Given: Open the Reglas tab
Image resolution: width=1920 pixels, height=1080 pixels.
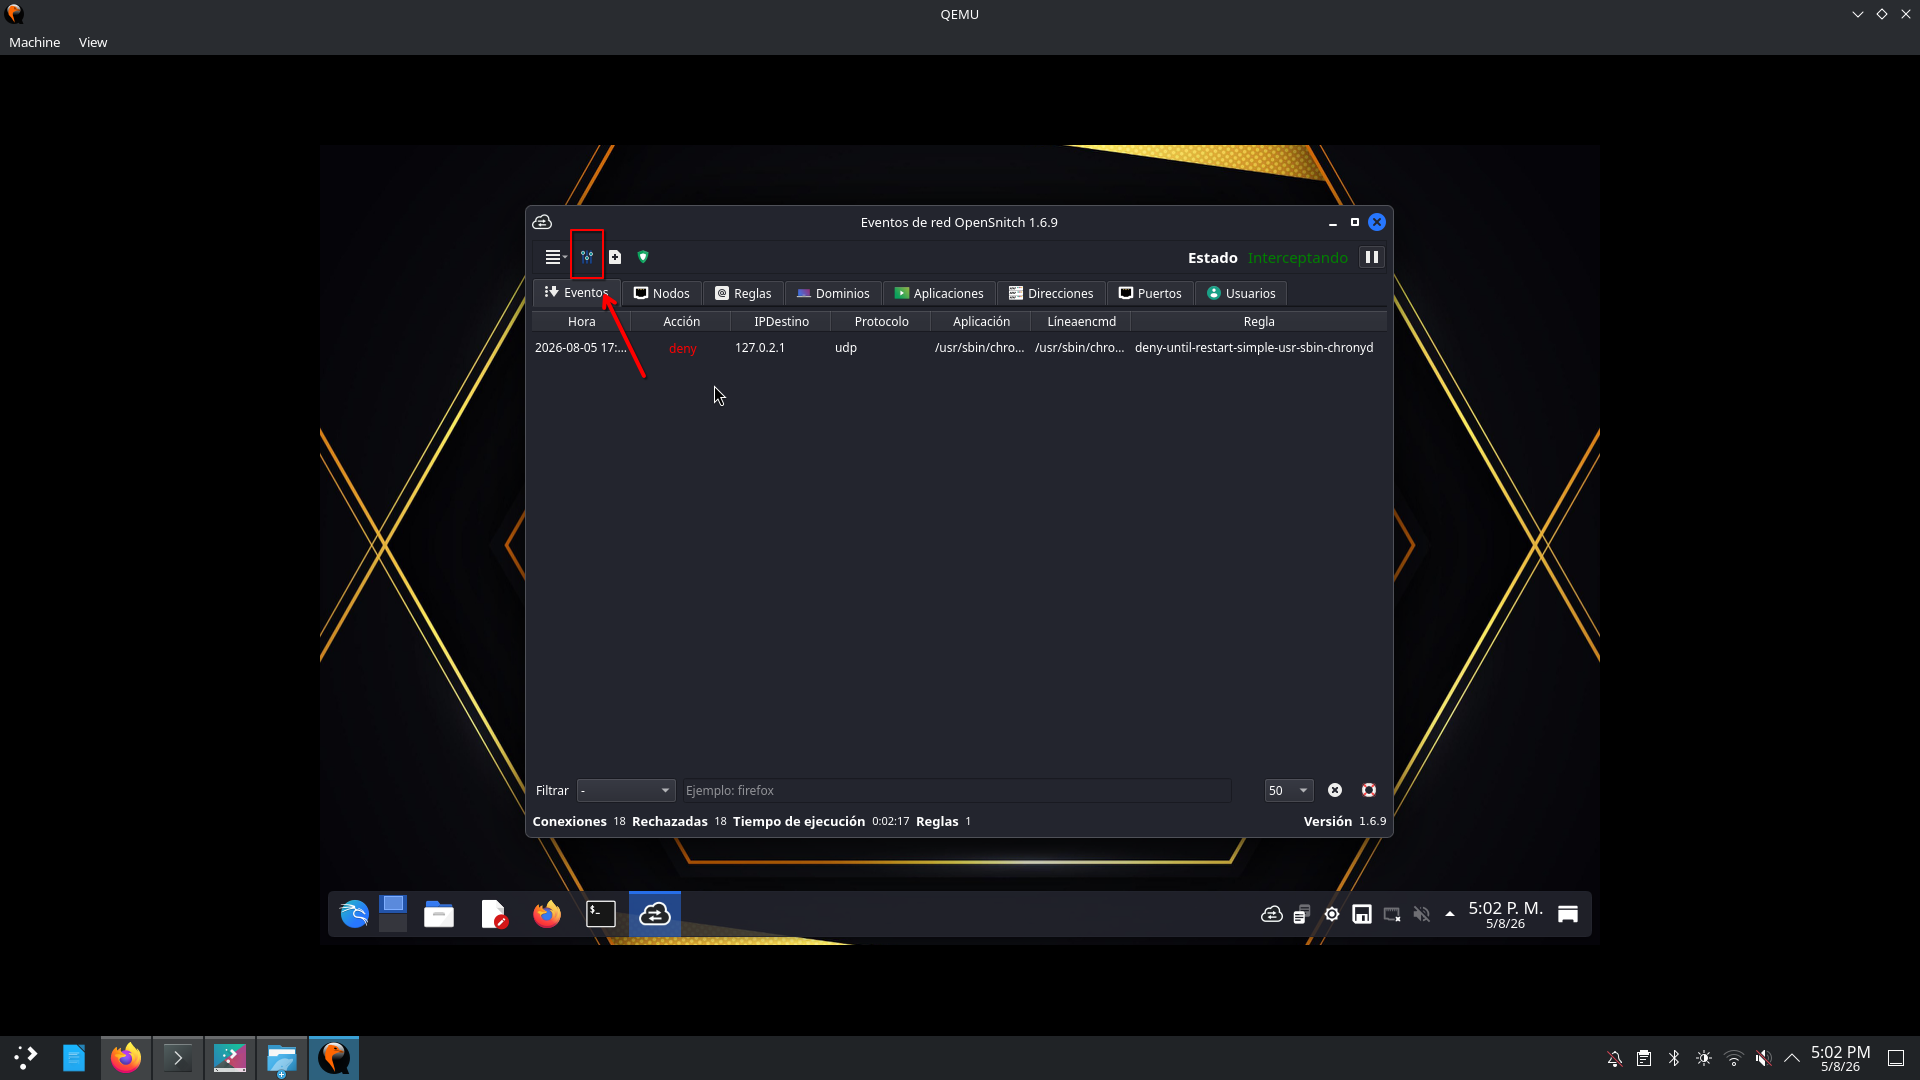Looking at the screenshot, I should [x=743, y=293].
